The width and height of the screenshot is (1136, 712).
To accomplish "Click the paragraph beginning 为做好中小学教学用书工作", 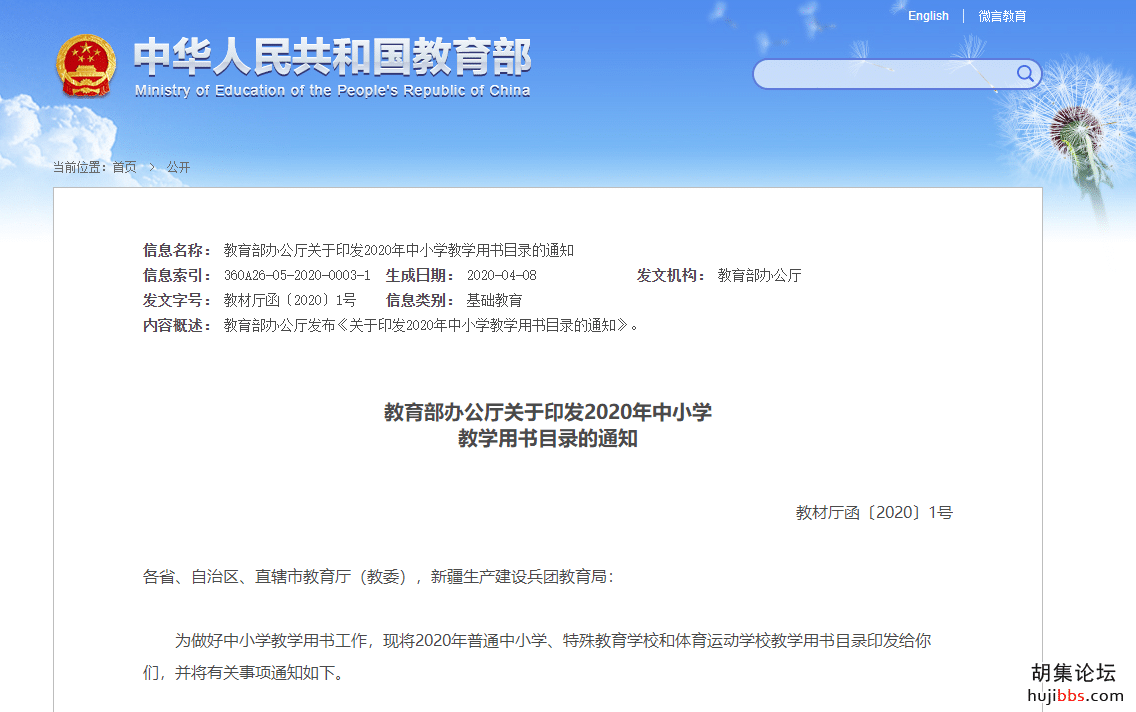I will pos(537,656).
